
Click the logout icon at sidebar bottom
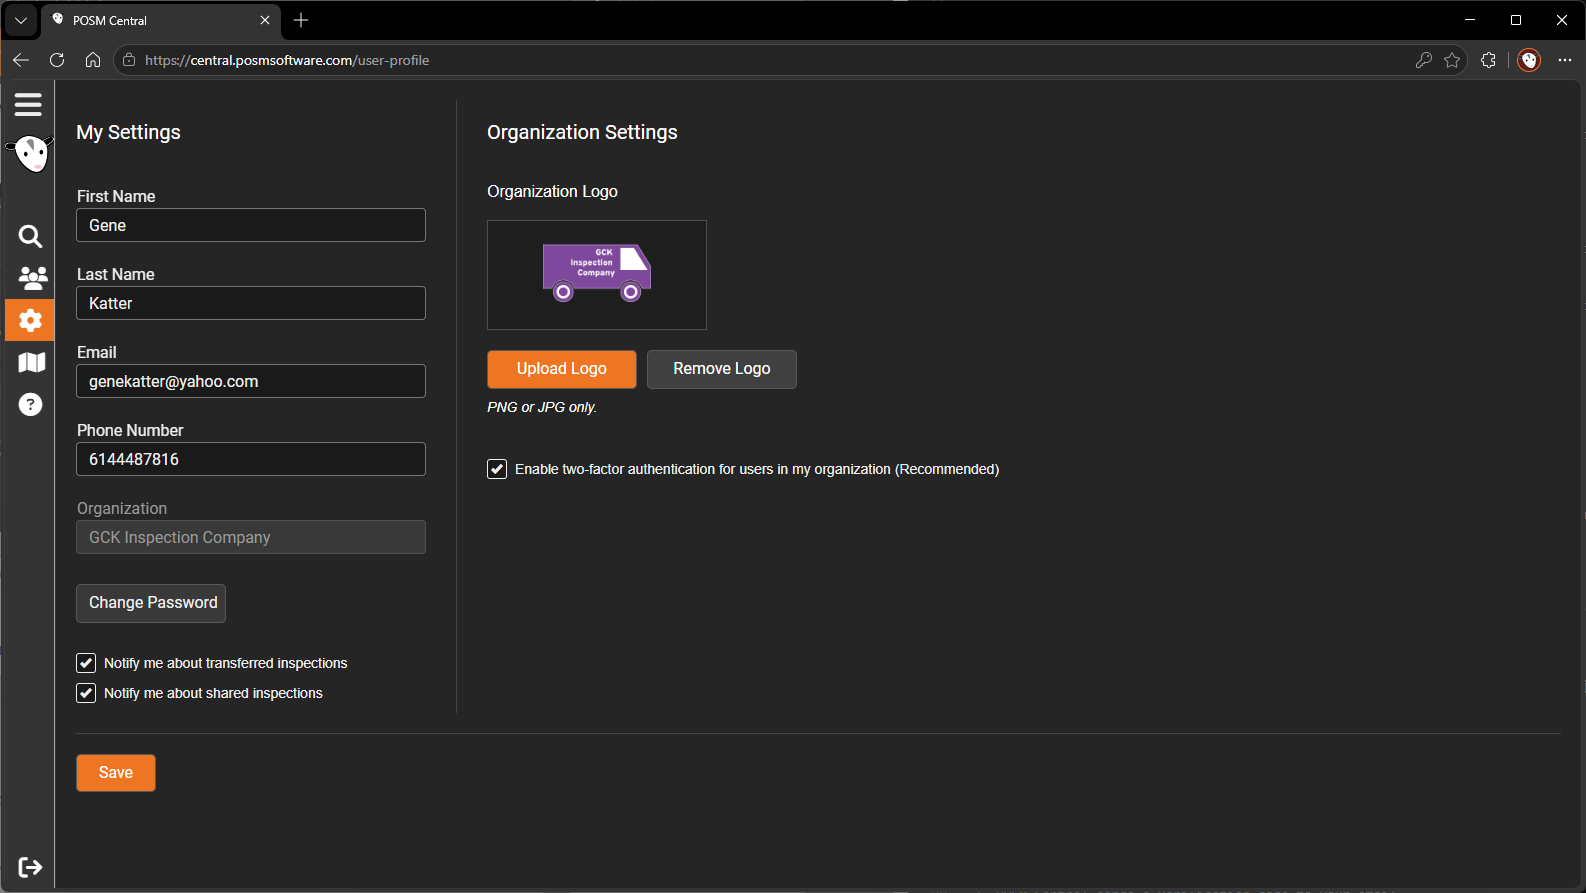point(30,867)
